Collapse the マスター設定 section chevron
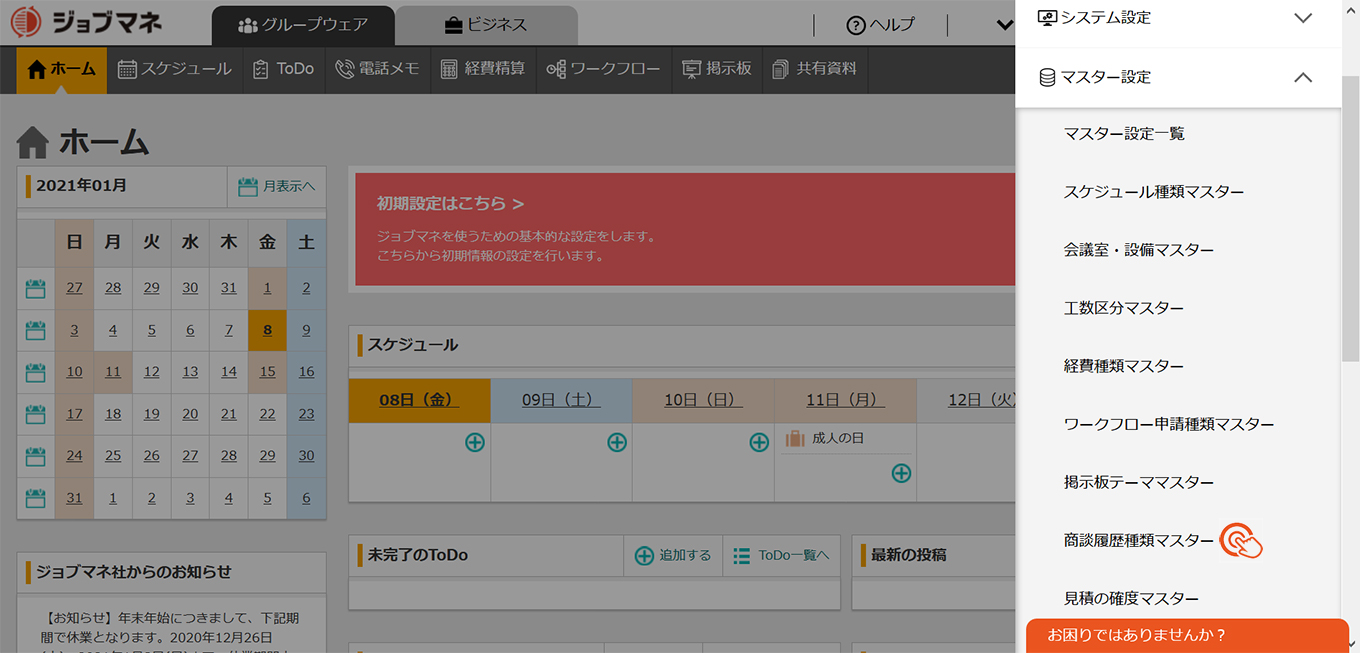 point(1302,77)
